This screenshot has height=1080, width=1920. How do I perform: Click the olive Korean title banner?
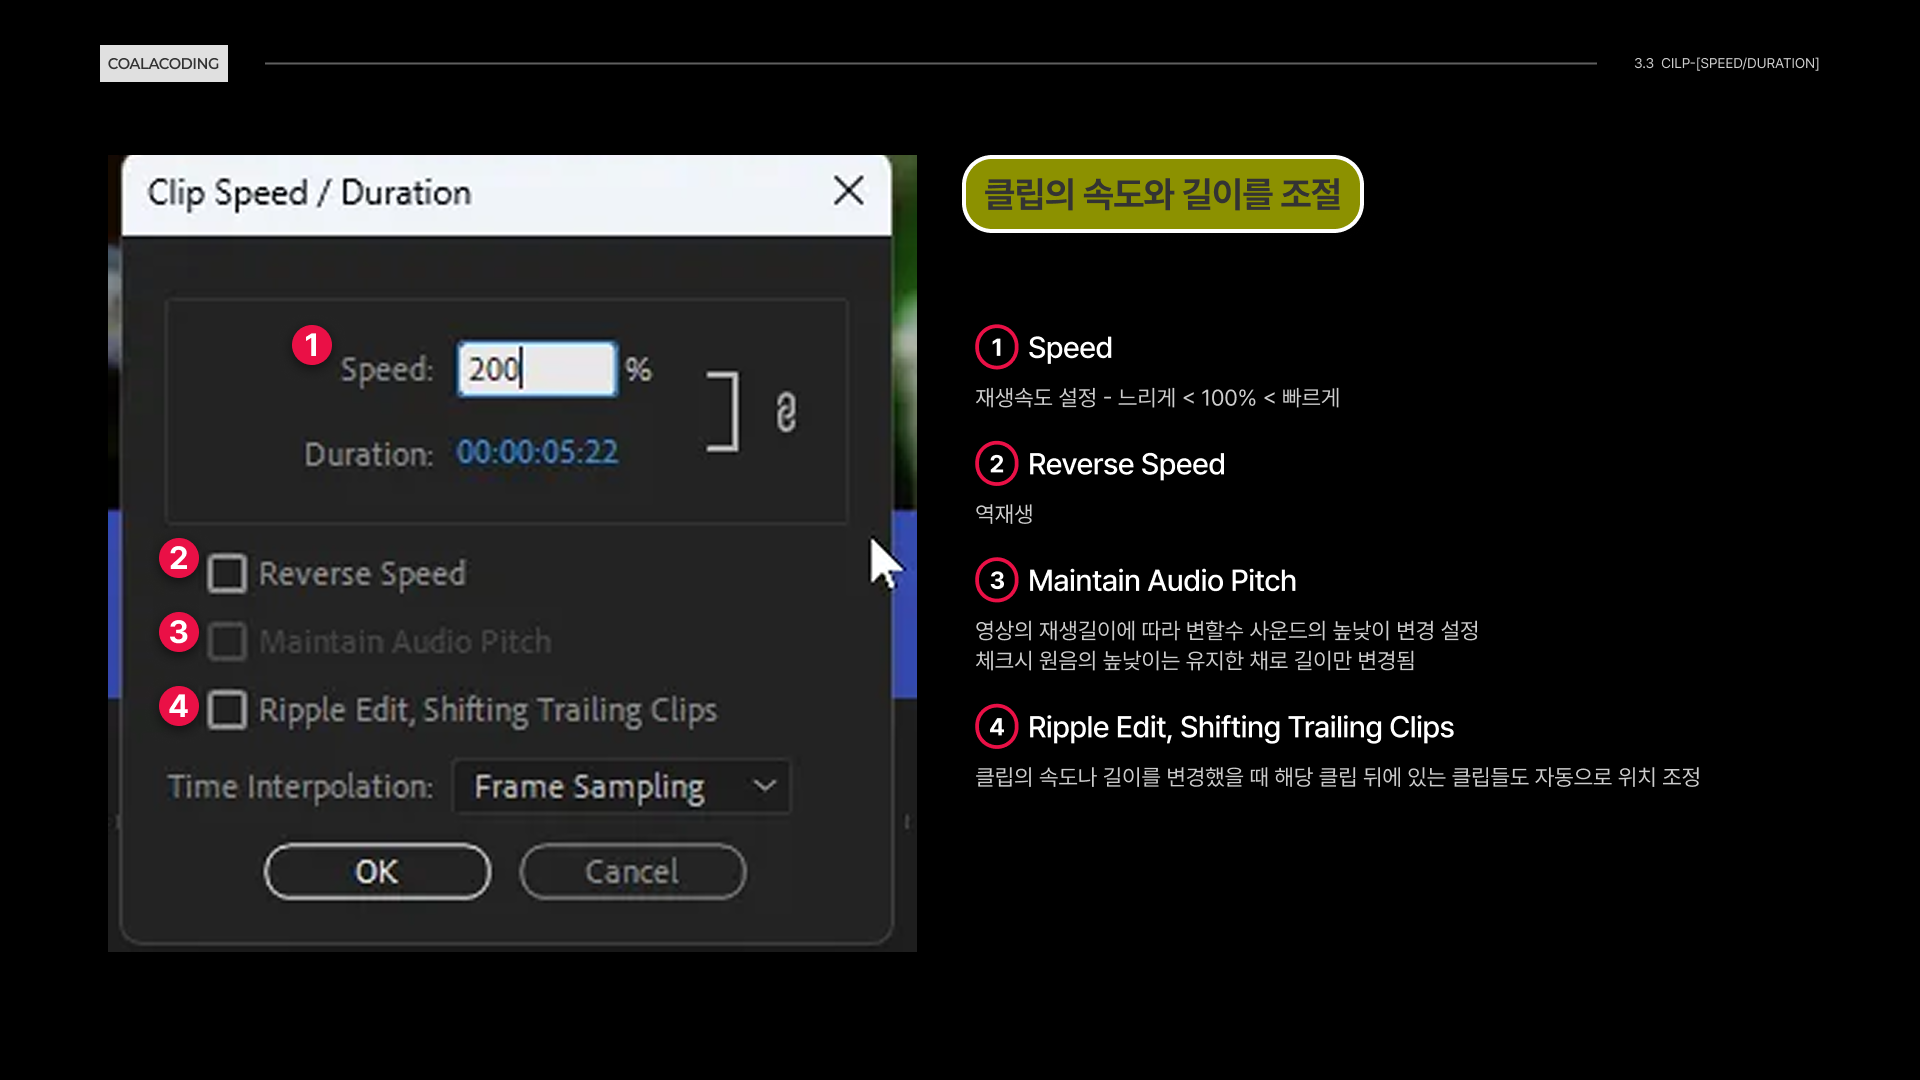1162,194
